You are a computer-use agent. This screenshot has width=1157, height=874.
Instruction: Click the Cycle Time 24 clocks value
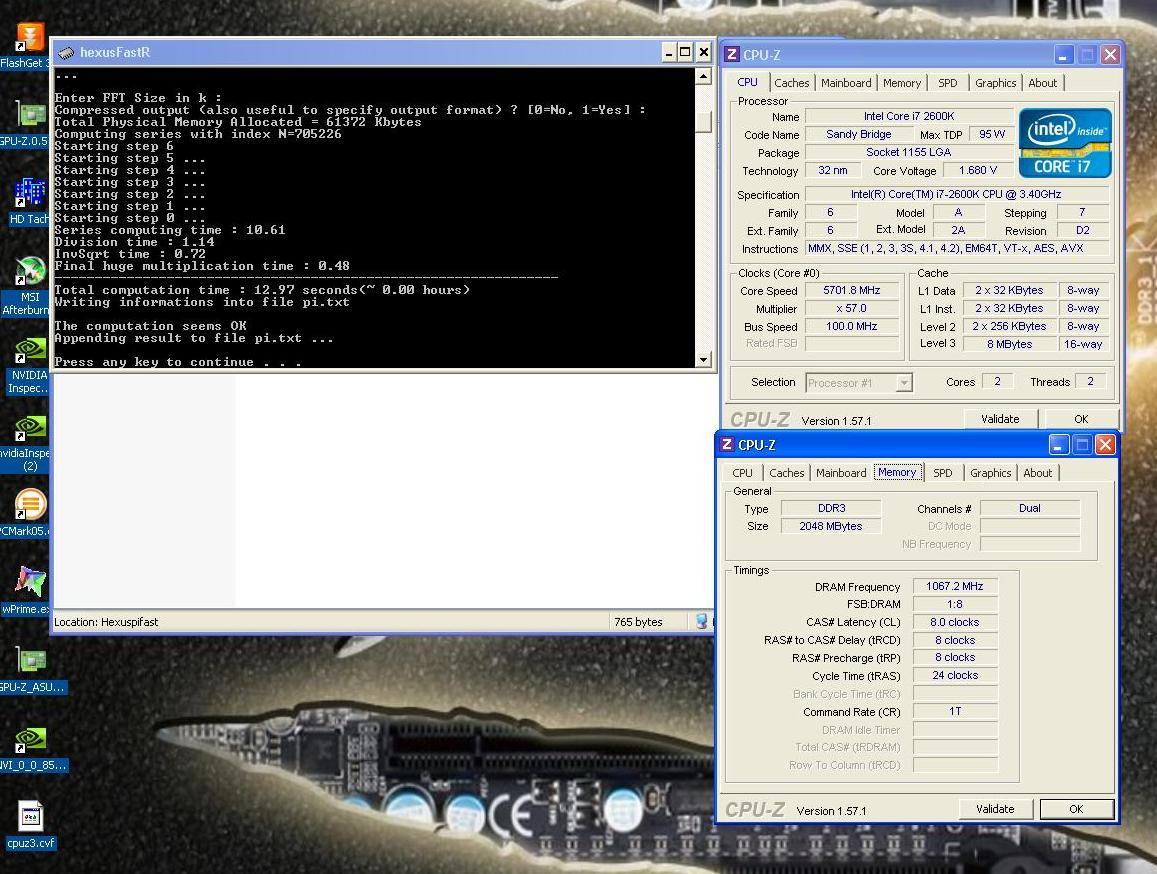955,675
